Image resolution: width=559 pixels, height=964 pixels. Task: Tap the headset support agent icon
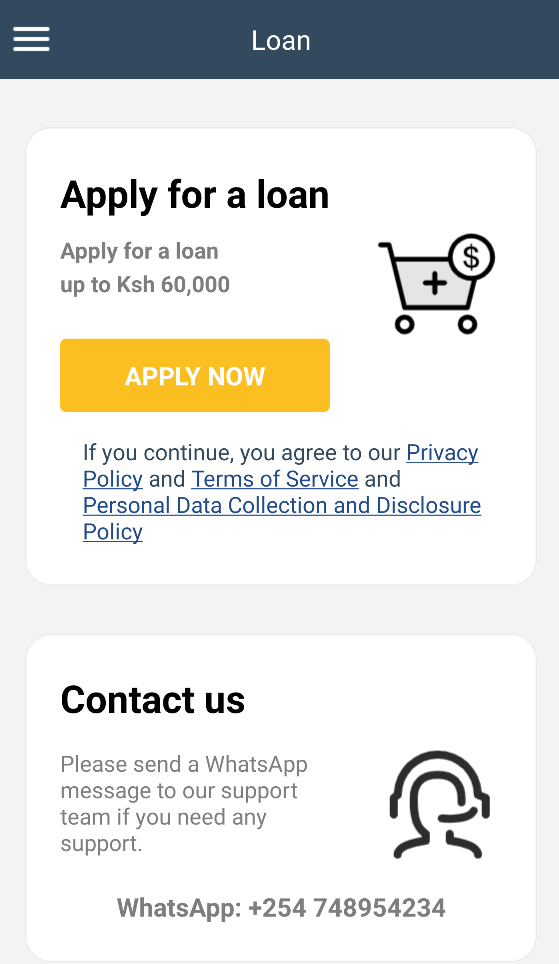coord(439,804)
